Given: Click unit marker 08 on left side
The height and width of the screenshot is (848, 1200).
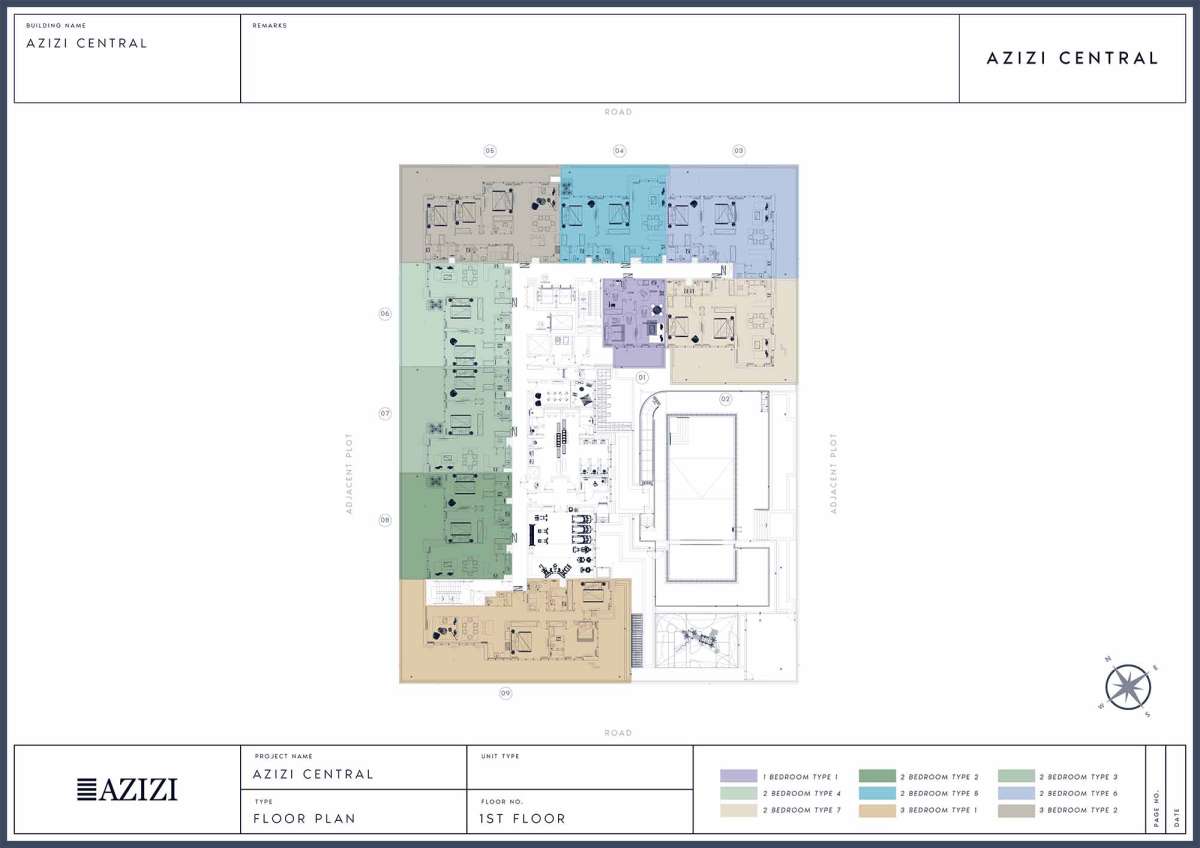Looking at the screenshot, I should pos(384,520).
